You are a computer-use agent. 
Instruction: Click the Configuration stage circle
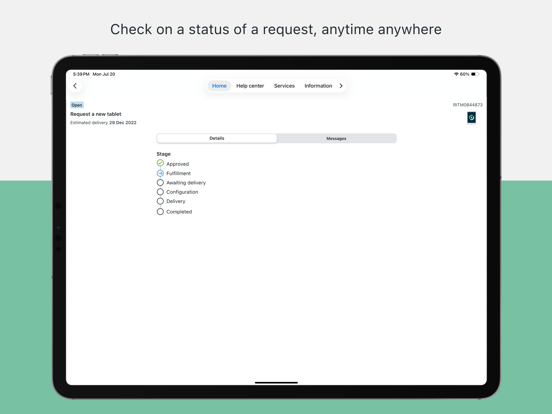160,192
